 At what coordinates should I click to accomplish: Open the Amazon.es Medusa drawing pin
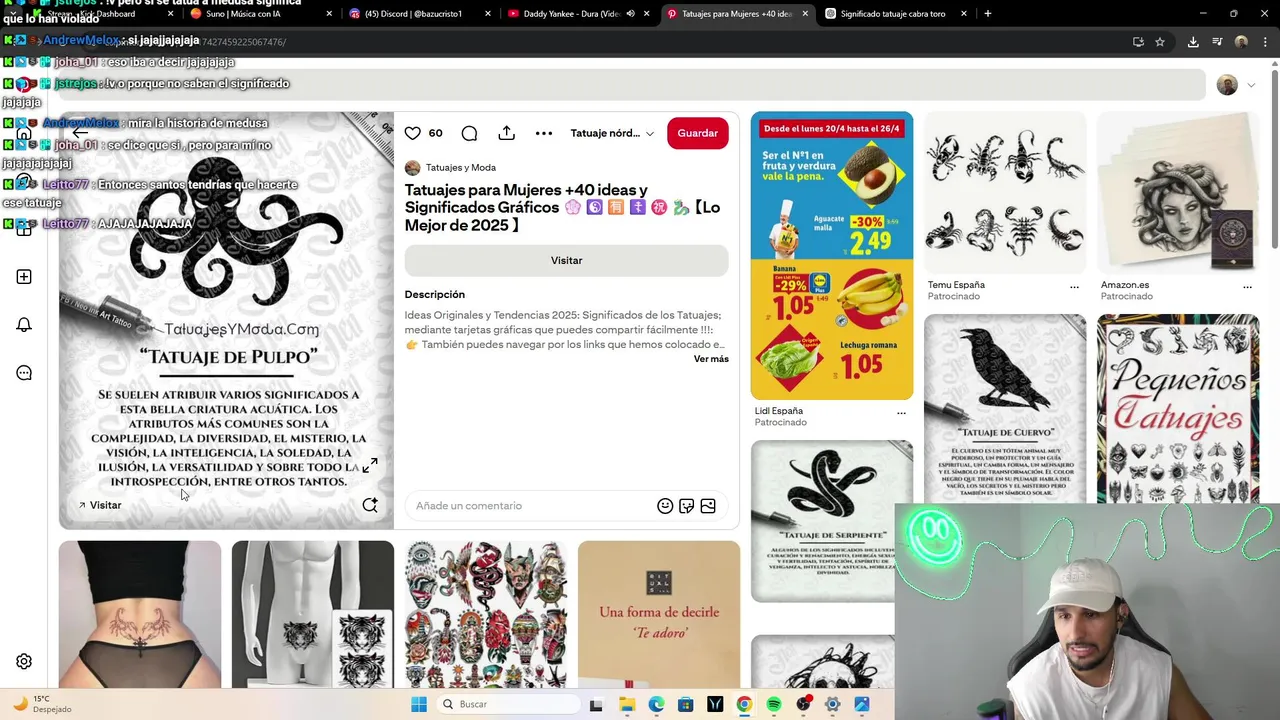[1178, 193]
